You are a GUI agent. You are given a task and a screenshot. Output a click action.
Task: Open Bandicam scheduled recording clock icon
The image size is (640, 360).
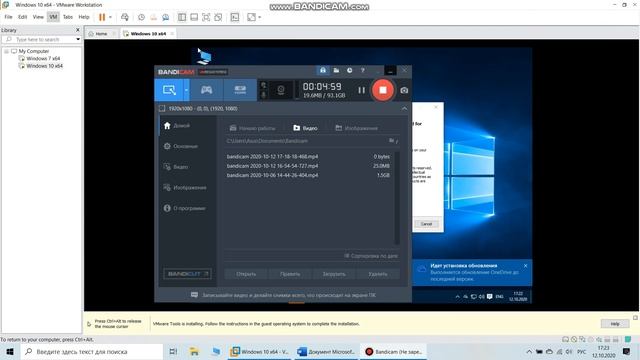tap(349, 71)
